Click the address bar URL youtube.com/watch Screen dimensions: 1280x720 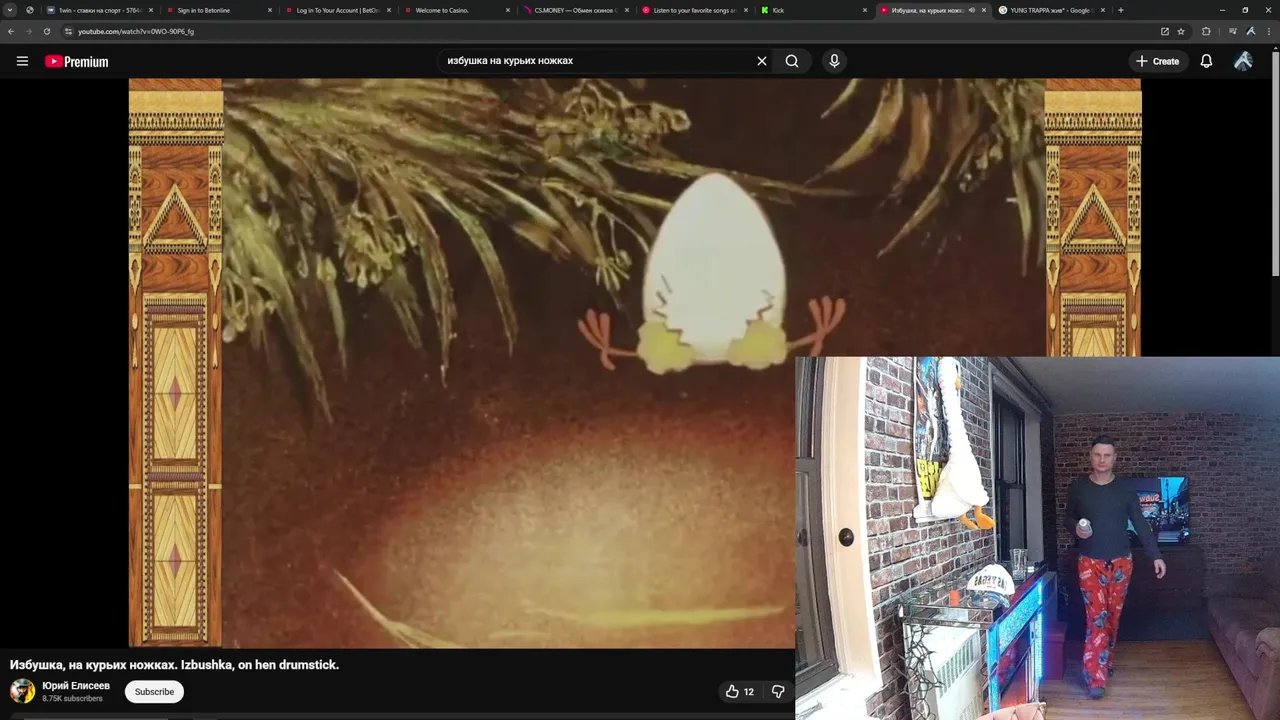point(136,31)
